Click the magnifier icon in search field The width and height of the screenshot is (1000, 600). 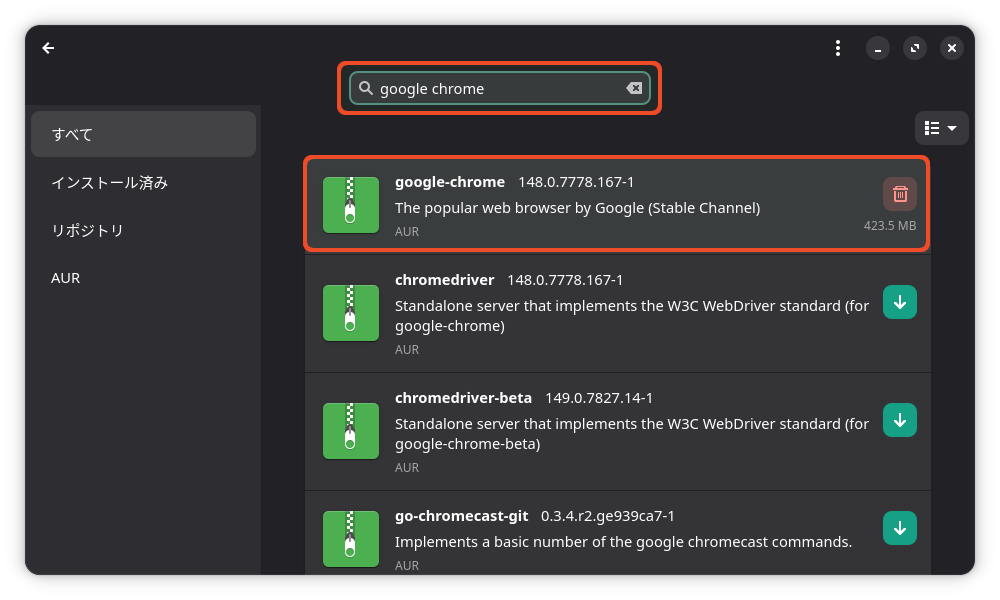coord(365,88)
